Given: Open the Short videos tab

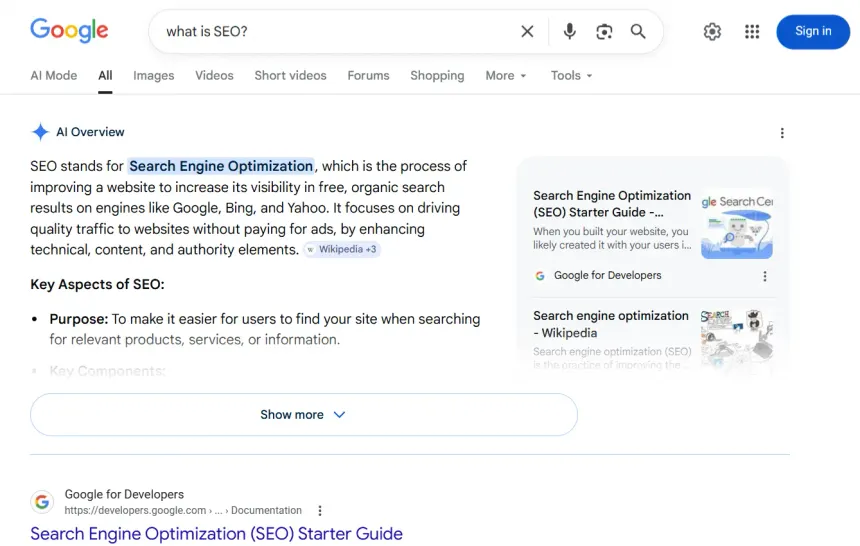Looking at the screenshot, I should click(290, 76).
